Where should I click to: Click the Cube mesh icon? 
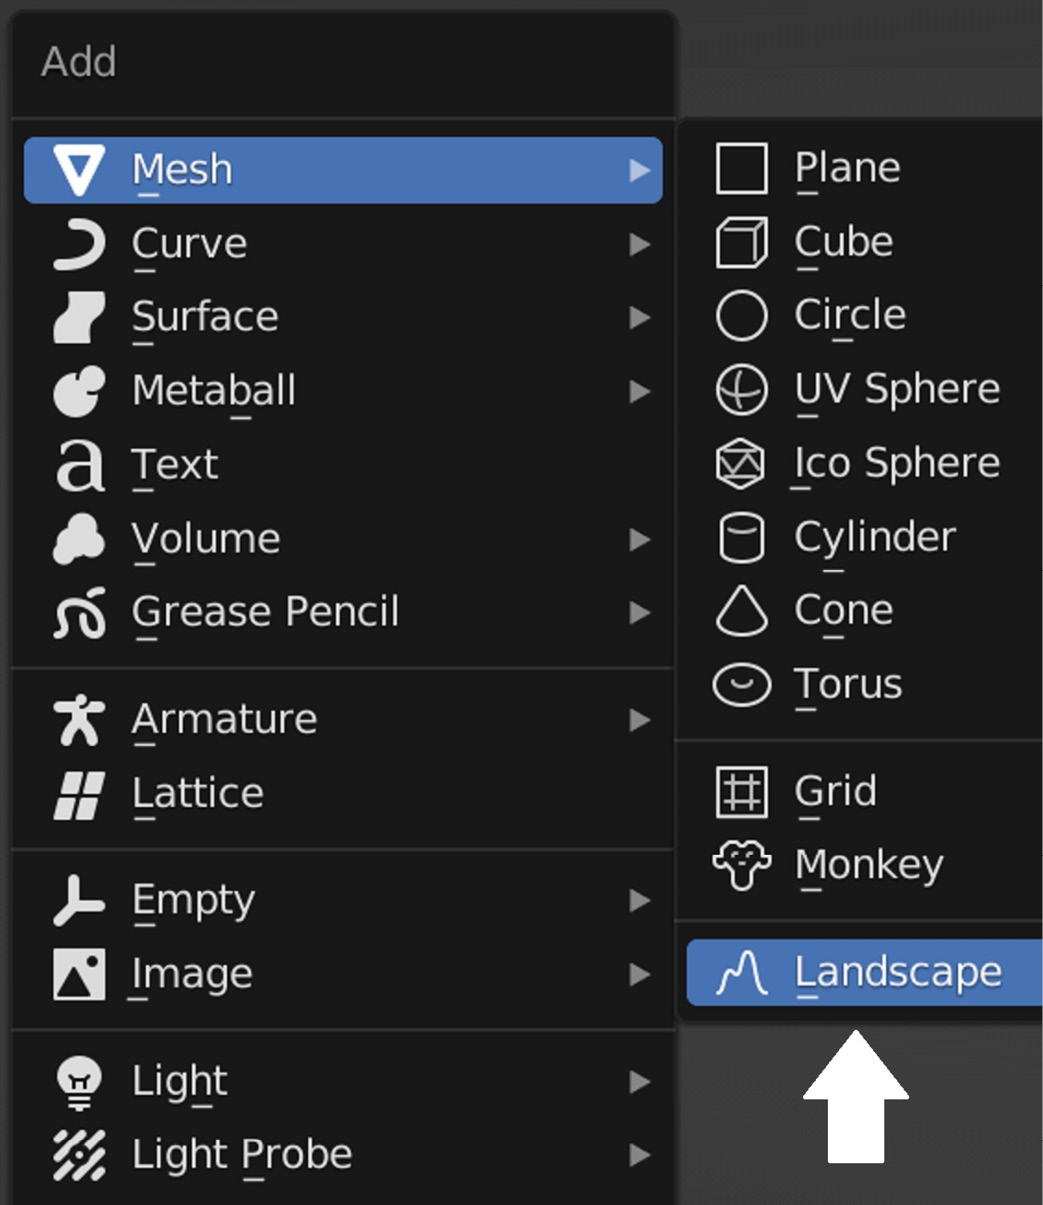(x=742, y=242)
